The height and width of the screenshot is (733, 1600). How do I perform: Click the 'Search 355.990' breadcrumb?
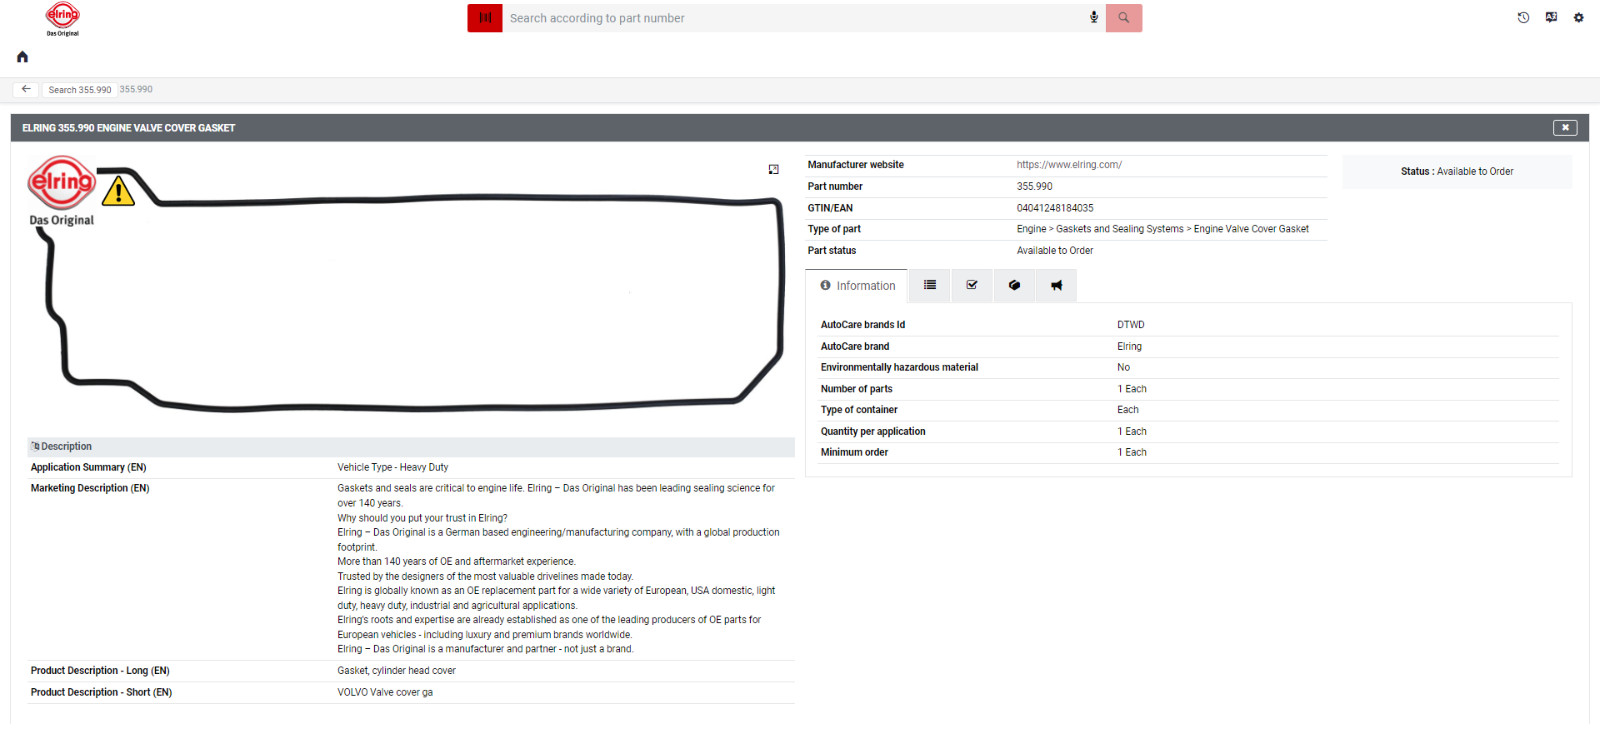pyautogui.click(x=80, y=90)
